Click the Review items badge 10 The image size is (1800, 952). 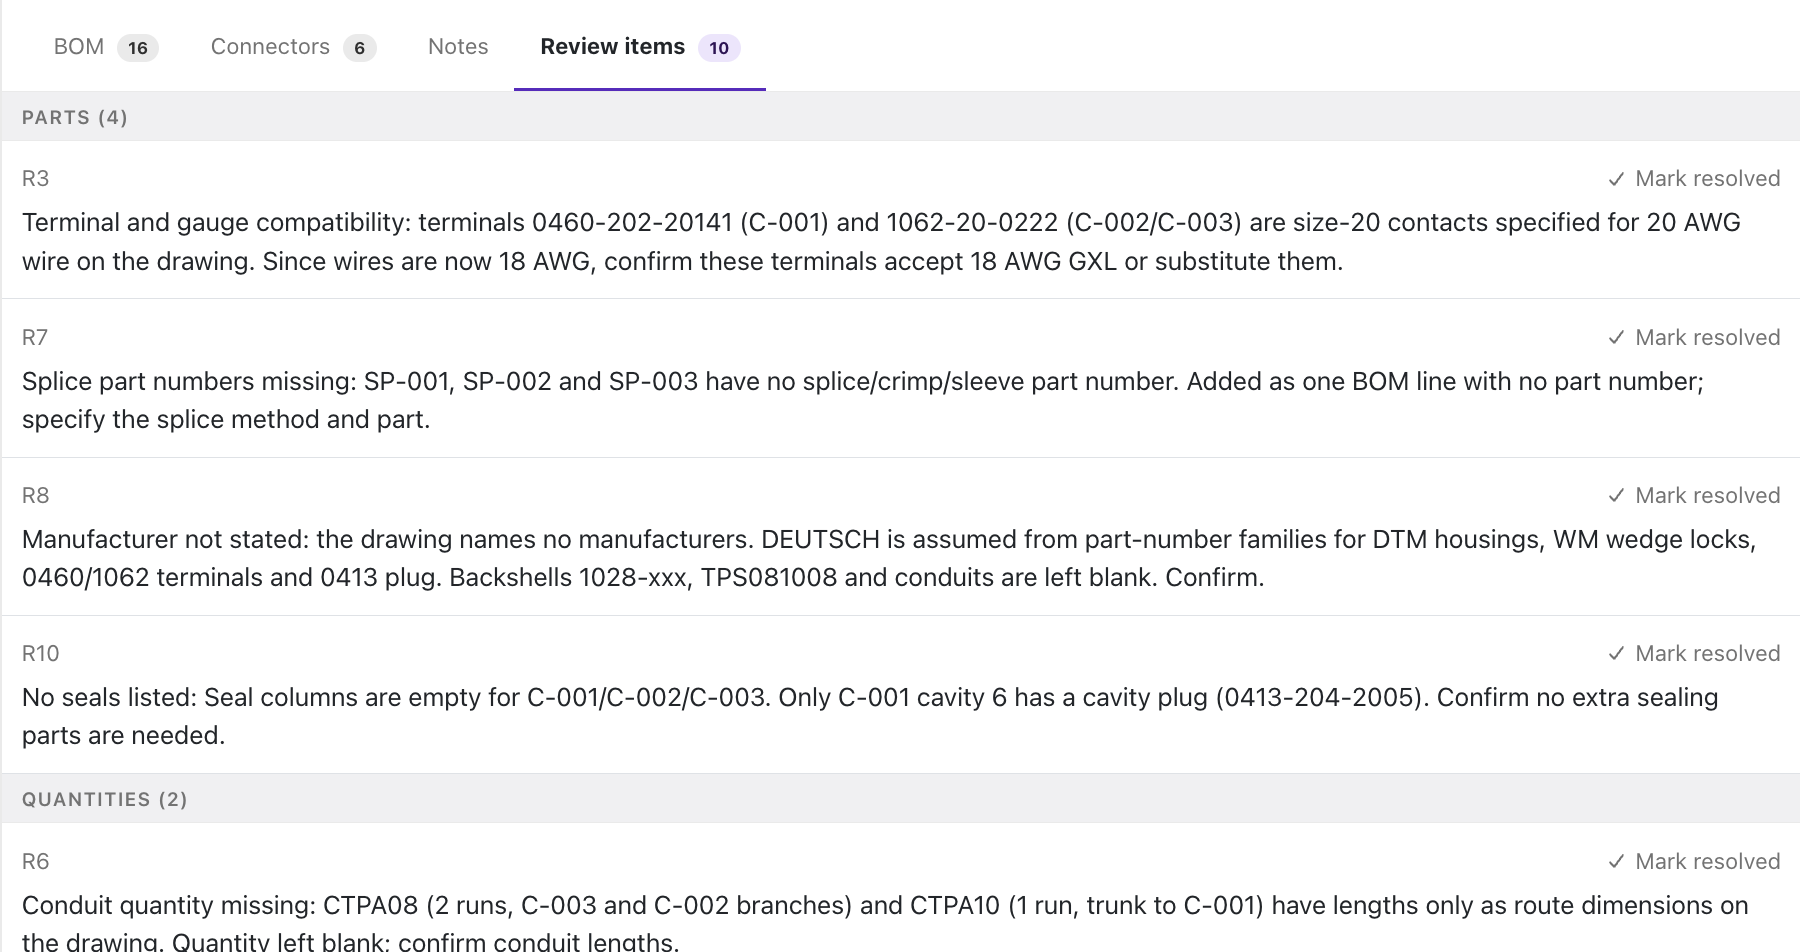(719, 48)
